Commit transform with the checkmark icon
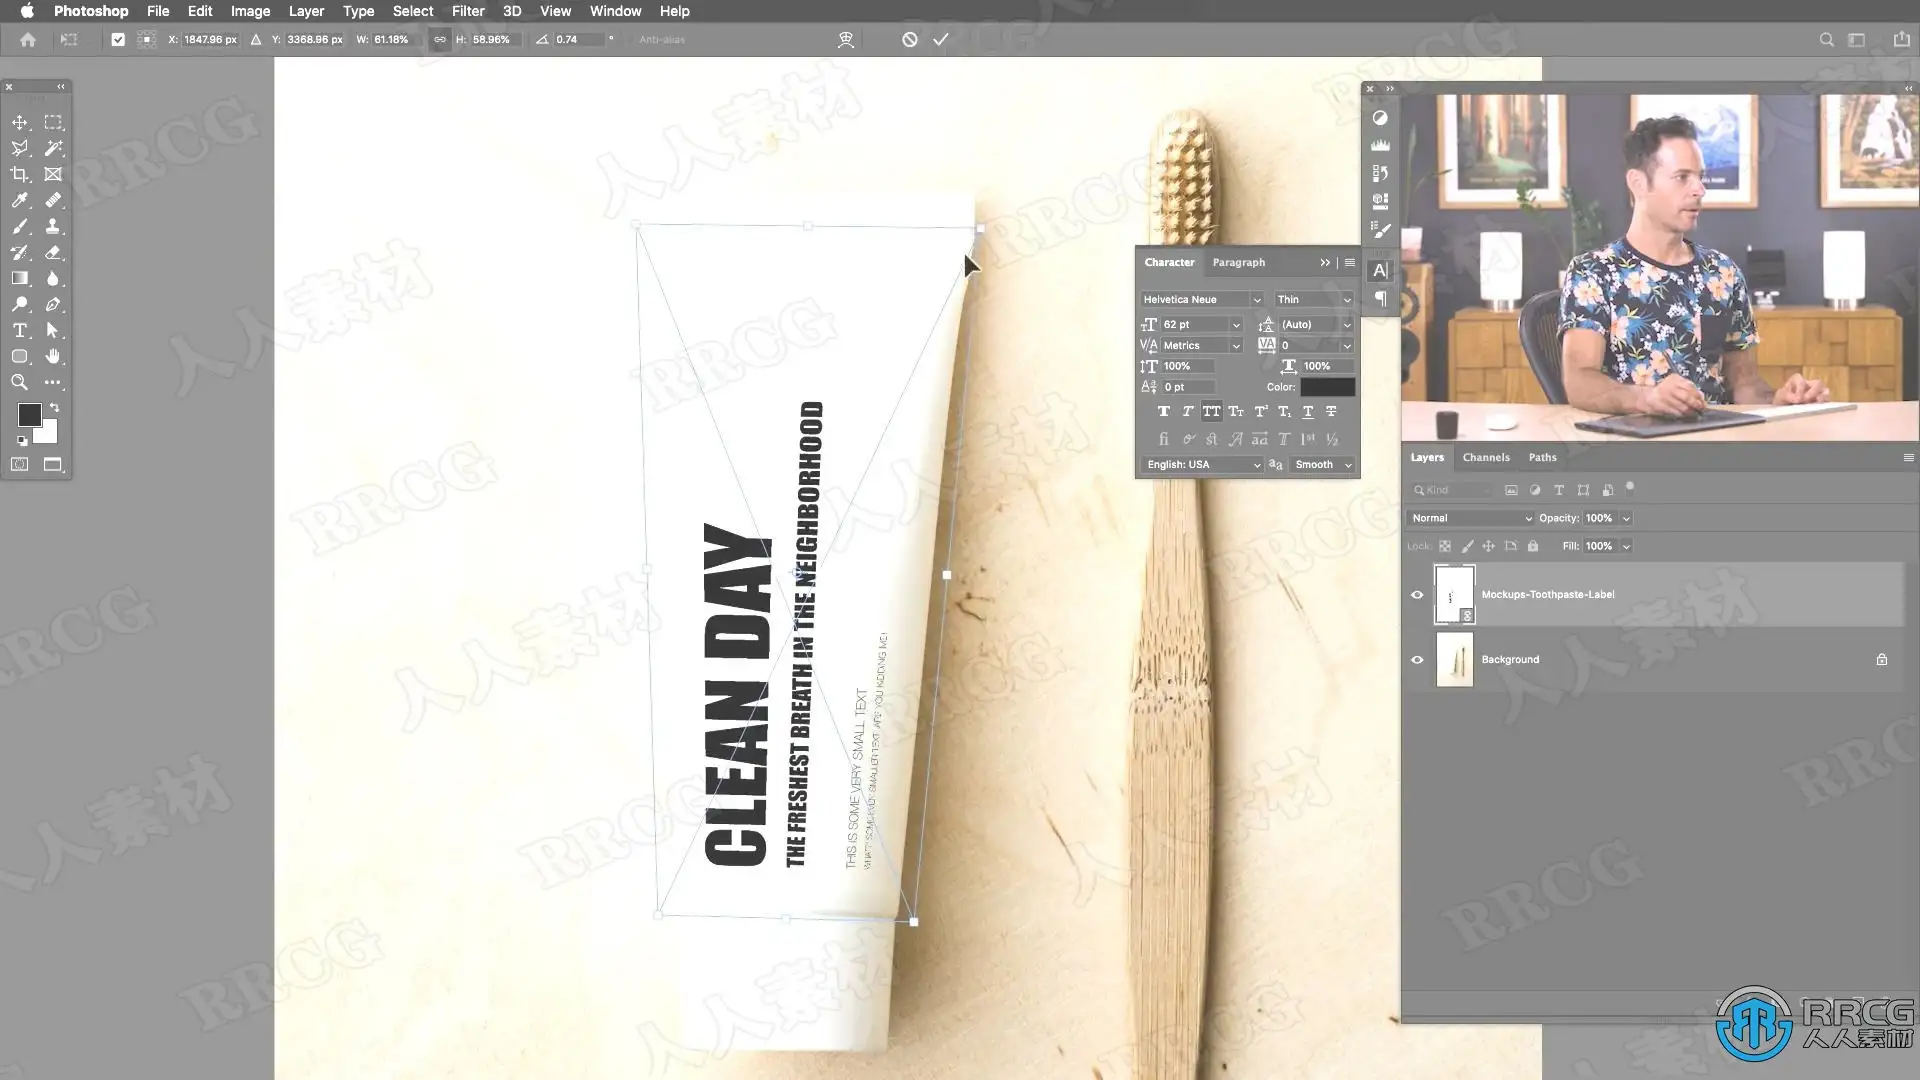Viewport: 1920px width, 1080px height. (940, 39)
